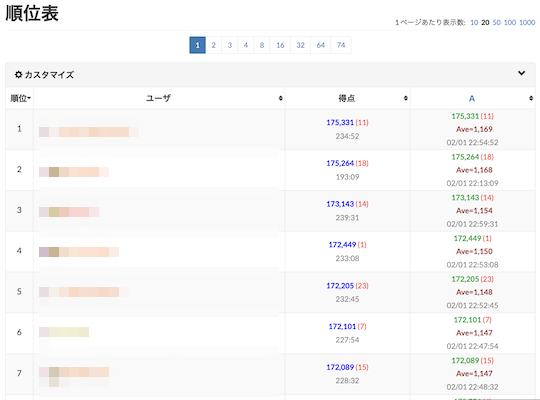Click elapsed time 193:09
Image resolution: width=540 pixels, height=400 pixels.
coord(347,177)
